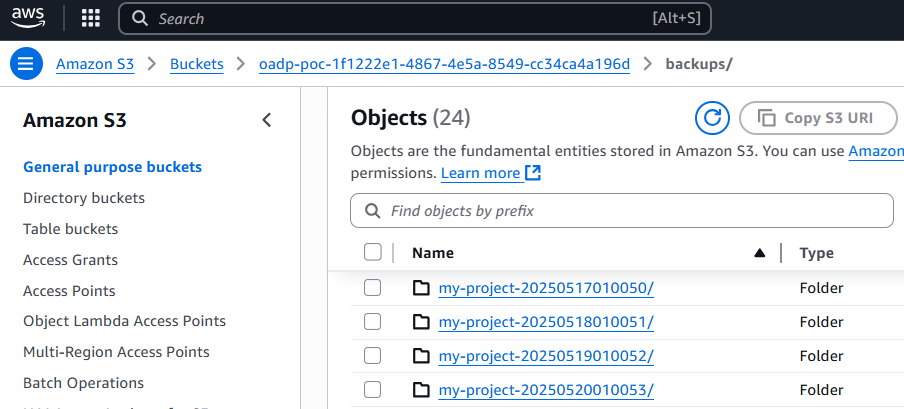The image size is (904, 409).
Task: Open folder my-project-20250520010053/
Action: coord(546,390)
